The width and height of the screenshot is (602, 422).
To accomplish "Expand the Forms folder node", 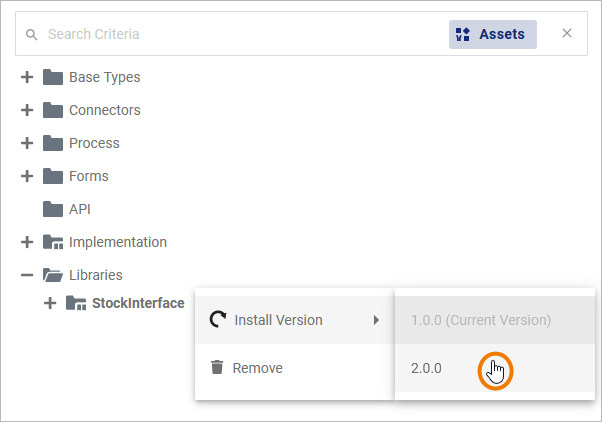I will [27, 176].
